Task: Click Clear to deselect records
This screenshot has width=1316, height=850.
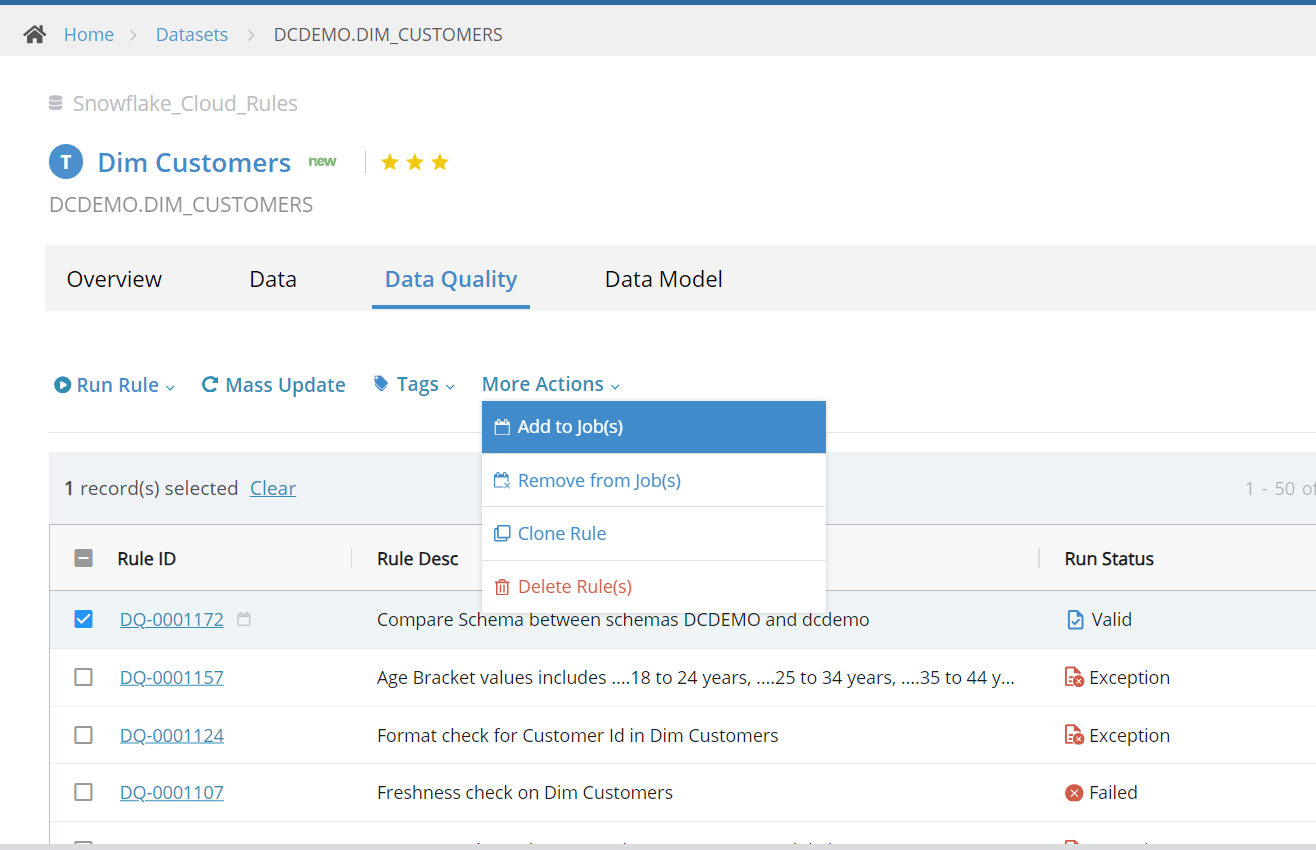Action: click(273, 488)
